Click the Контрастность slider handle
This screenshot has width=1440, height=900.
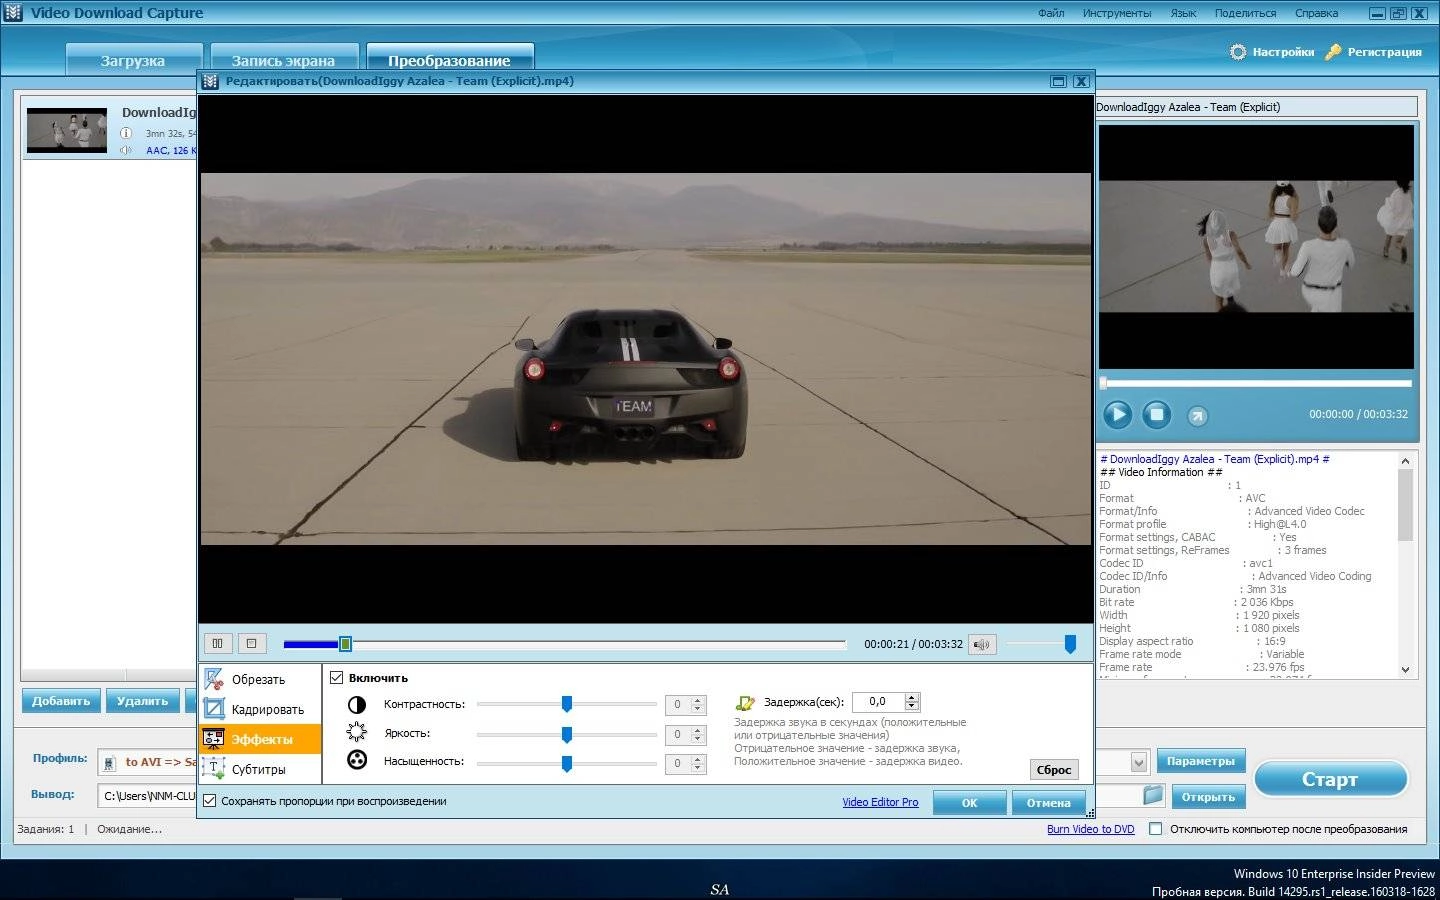(566, 704)
